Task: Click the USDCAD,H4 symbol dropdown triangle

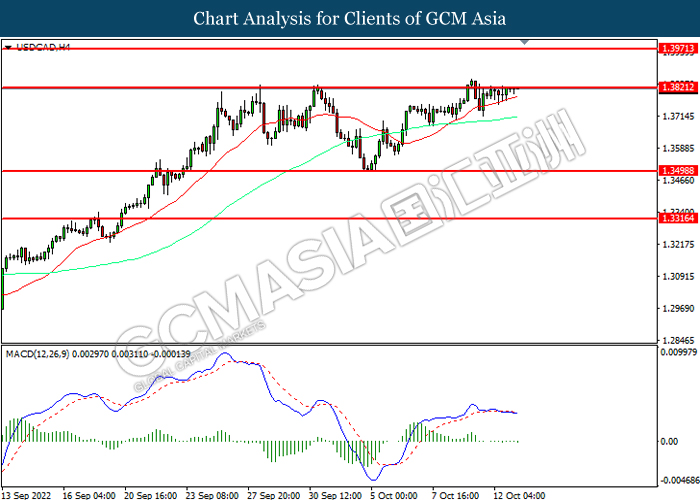Action: [x=8, y=47]
